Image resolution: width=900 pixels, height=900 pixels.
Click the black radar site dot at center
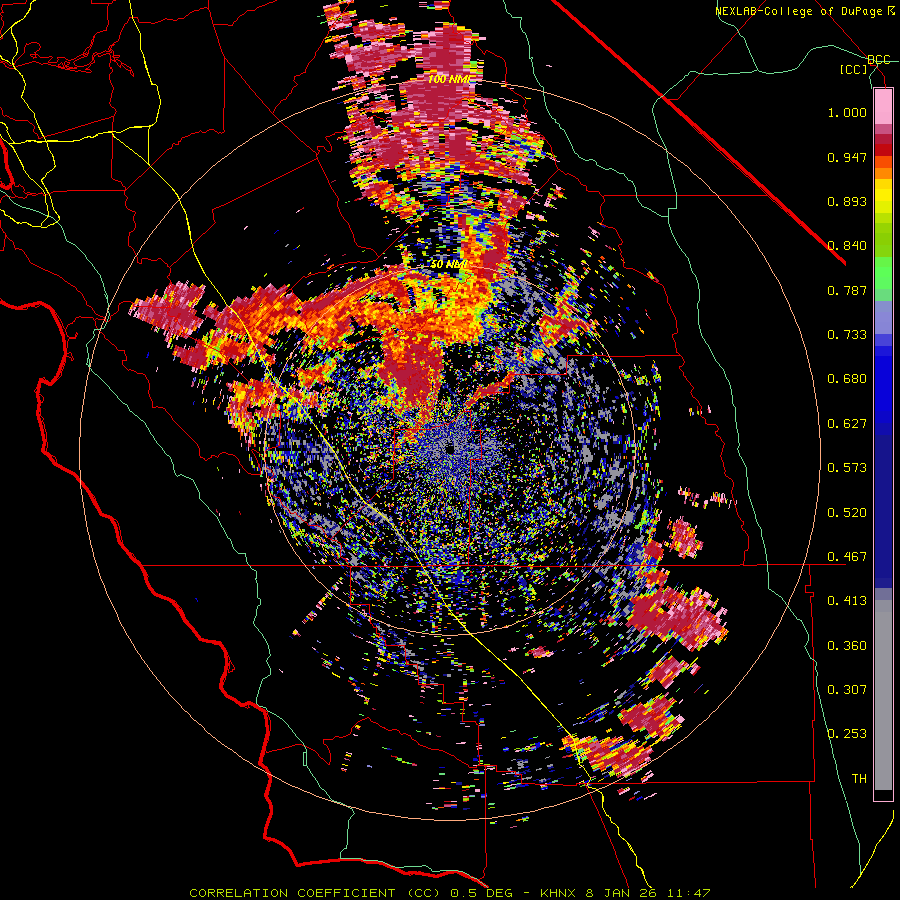point(449,449)
